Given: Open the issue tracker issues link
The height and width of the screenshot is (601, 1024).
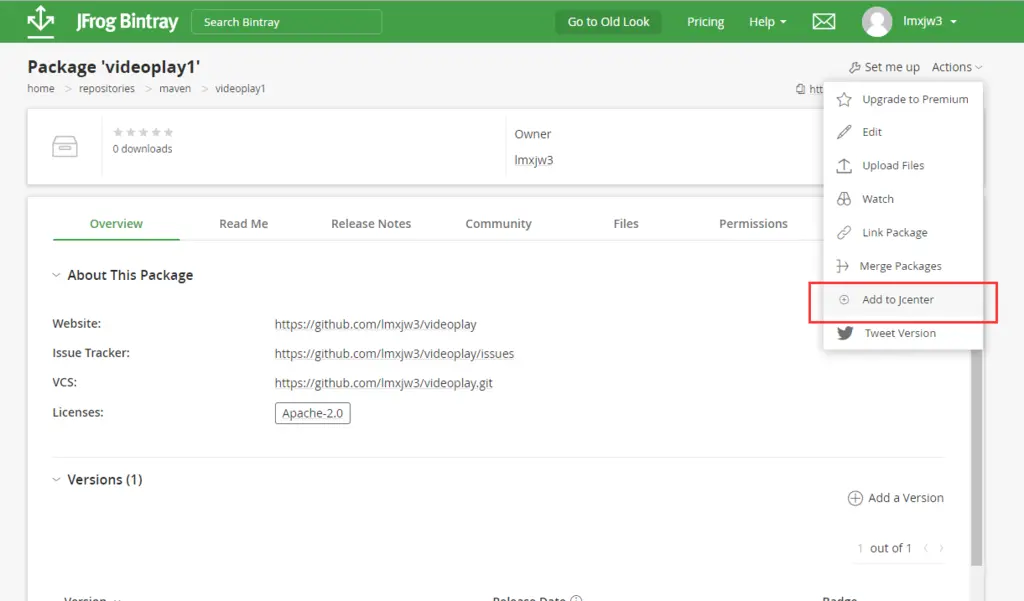Looking at the screenshot, I should point(394,354).
